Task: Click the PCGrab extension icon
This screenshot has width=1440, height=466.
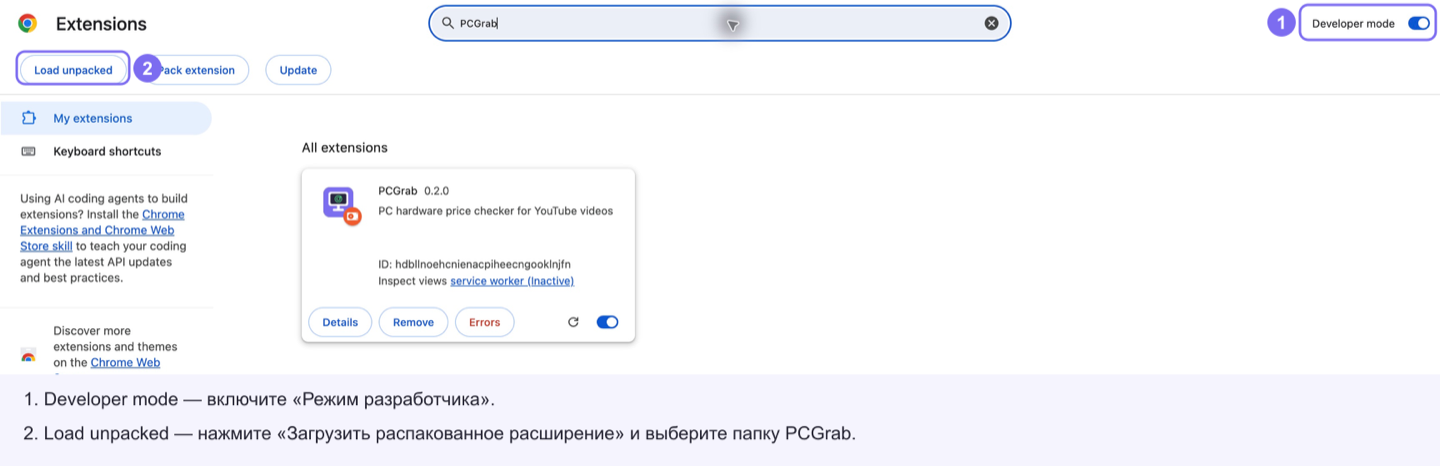Action: 341,205
